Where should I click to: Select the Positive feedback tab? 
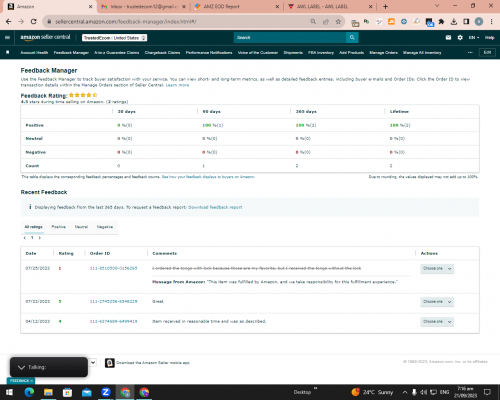tap(59, 227)
